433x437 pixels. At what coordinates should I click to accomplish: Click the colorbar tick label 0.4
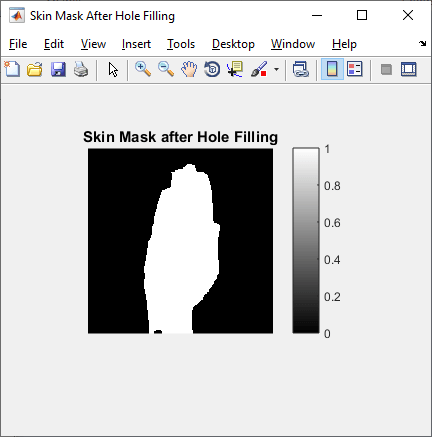pos(332,260)
